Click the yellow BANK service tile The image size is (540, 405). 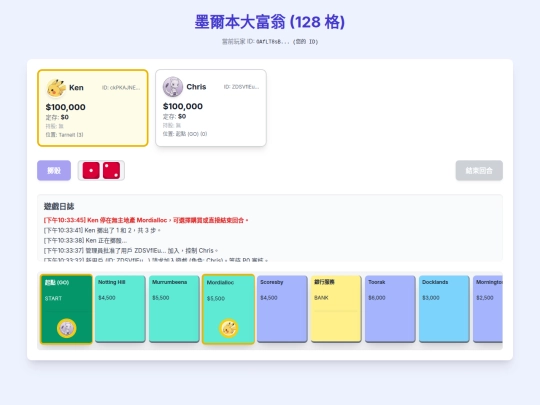[x=336, y=309]
